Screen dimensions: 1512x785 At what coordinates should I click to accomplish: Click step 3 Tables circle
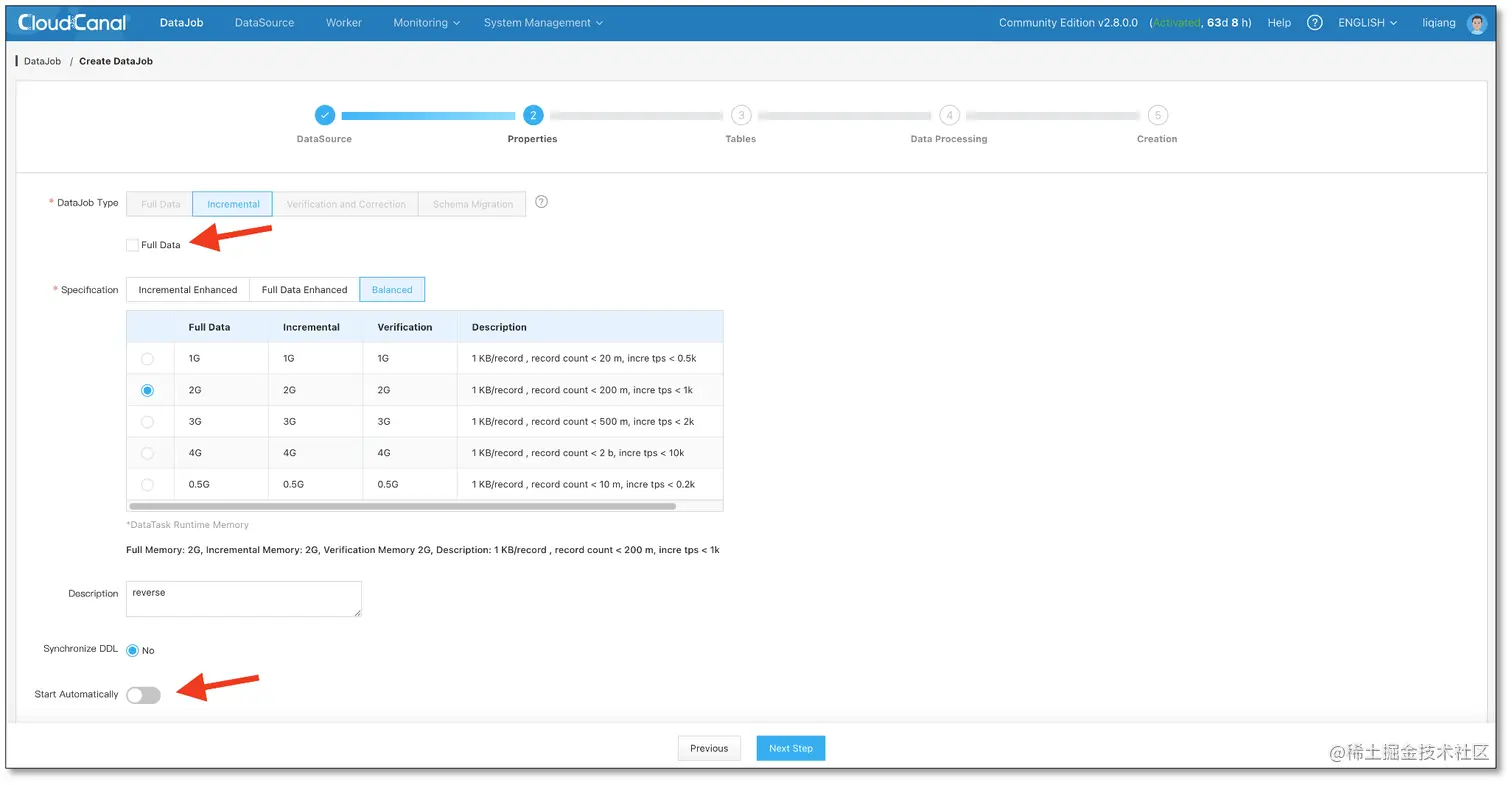click(741, 115)
